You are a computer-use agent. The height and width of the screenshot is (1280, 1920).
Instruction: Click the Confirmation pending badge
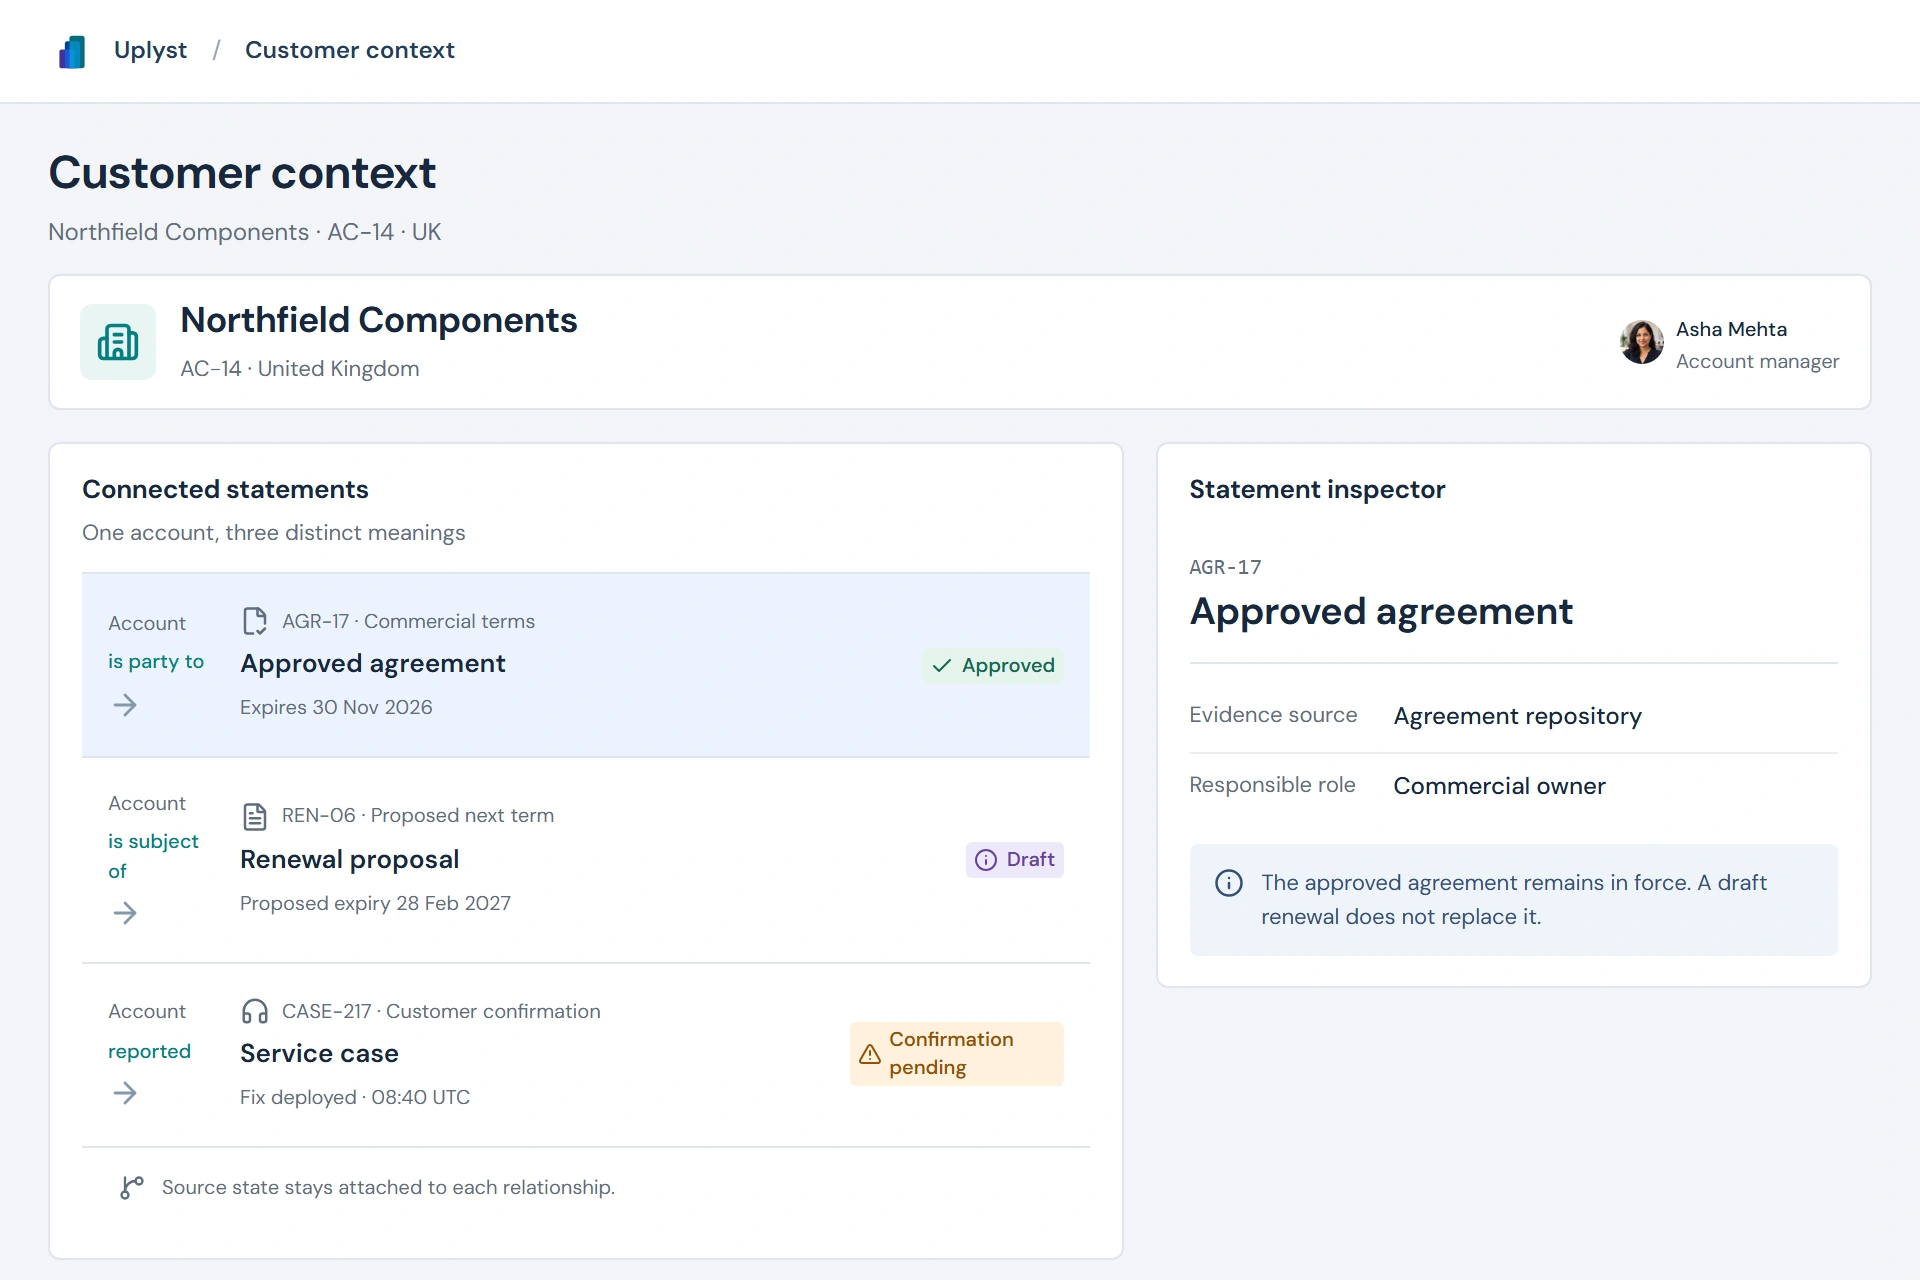point(956,1054)
